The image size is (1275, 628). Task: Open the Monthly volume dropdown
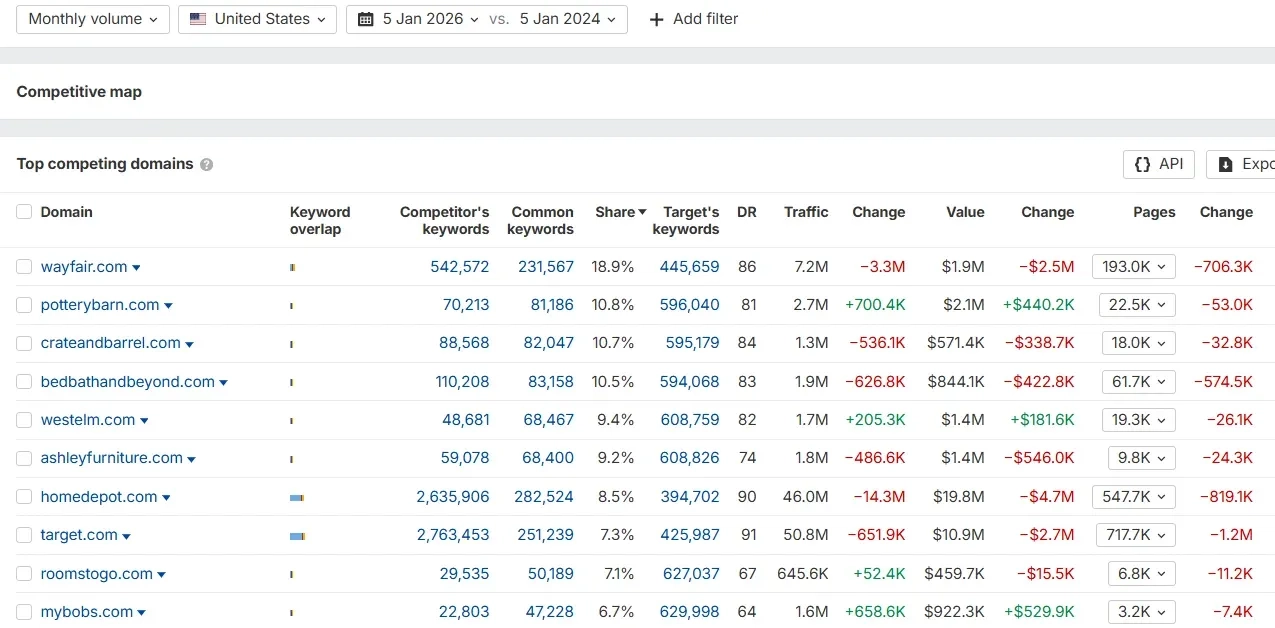click(x=93, y=19)
